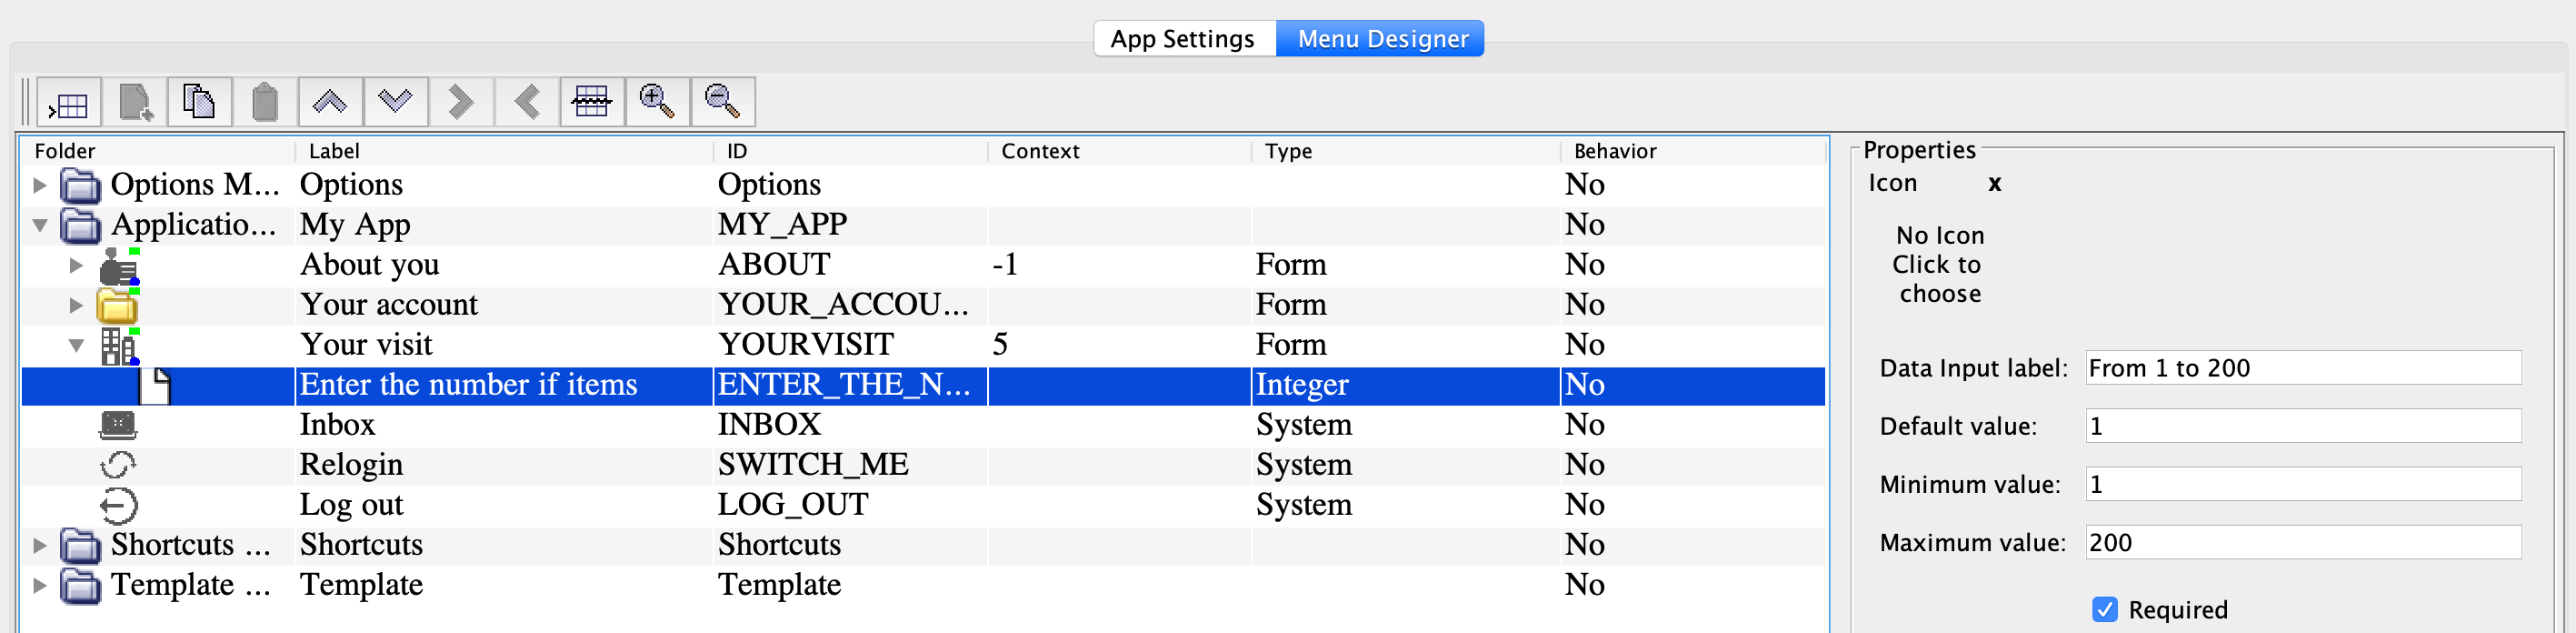Expand the Shortcuts folder

click(x=40, y=545)
